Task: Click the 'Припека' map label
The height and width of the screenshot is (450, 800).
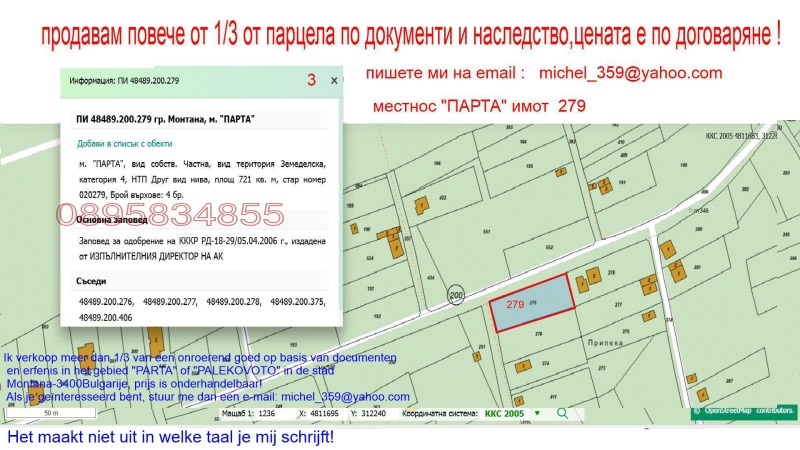Action: [605, 343]
